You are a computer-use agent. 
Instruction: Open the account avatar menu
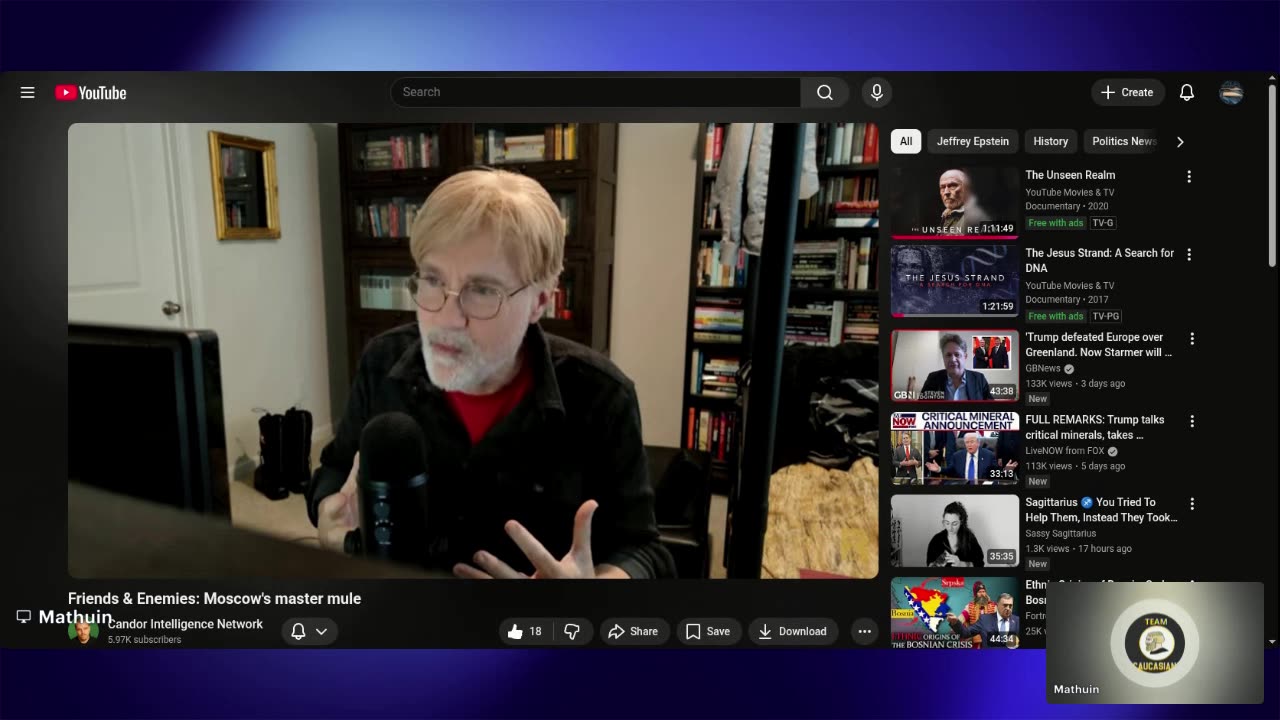click(x=1231, y=92)
